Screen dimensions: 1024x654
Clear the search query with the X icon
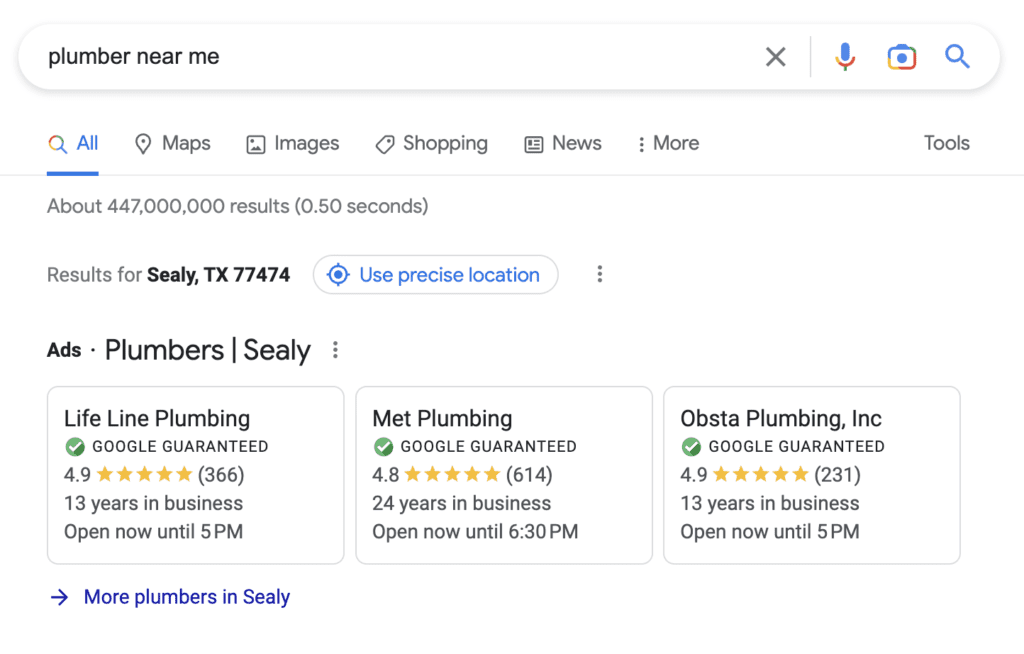(x=775, y=57)
